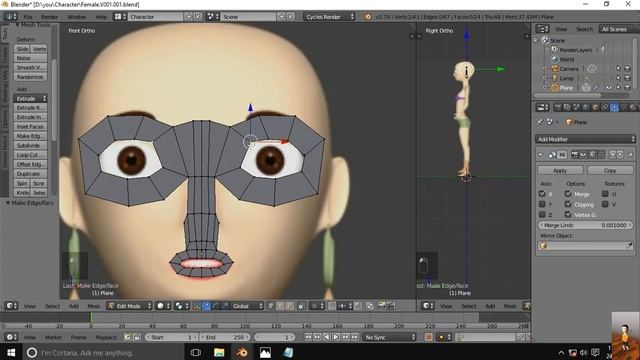The width and height of the screenshot is (640, 360).
Task: Add a new screen layout next to Character
Action: 189,17
